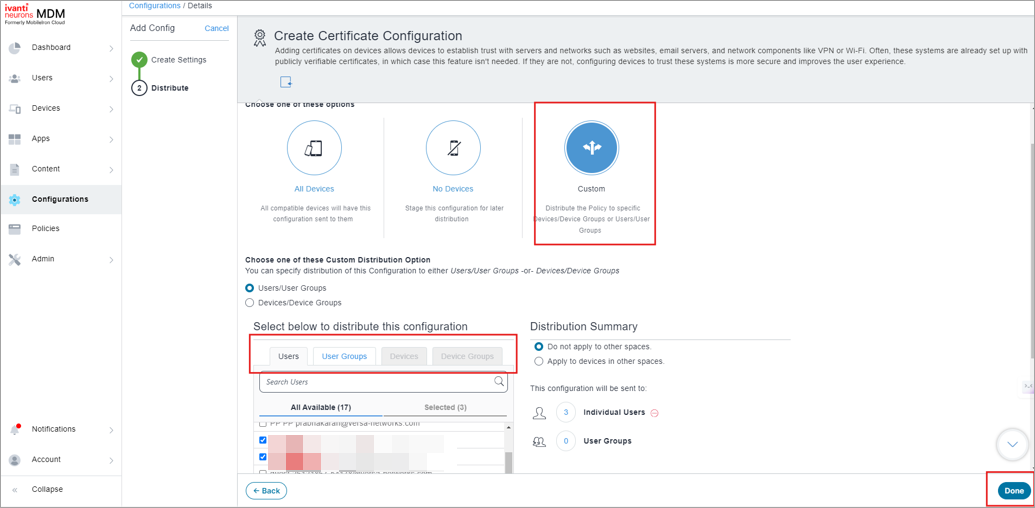Click the Configurations gear icon
This screenshot has width=1035, height=508.
(15, 200)
